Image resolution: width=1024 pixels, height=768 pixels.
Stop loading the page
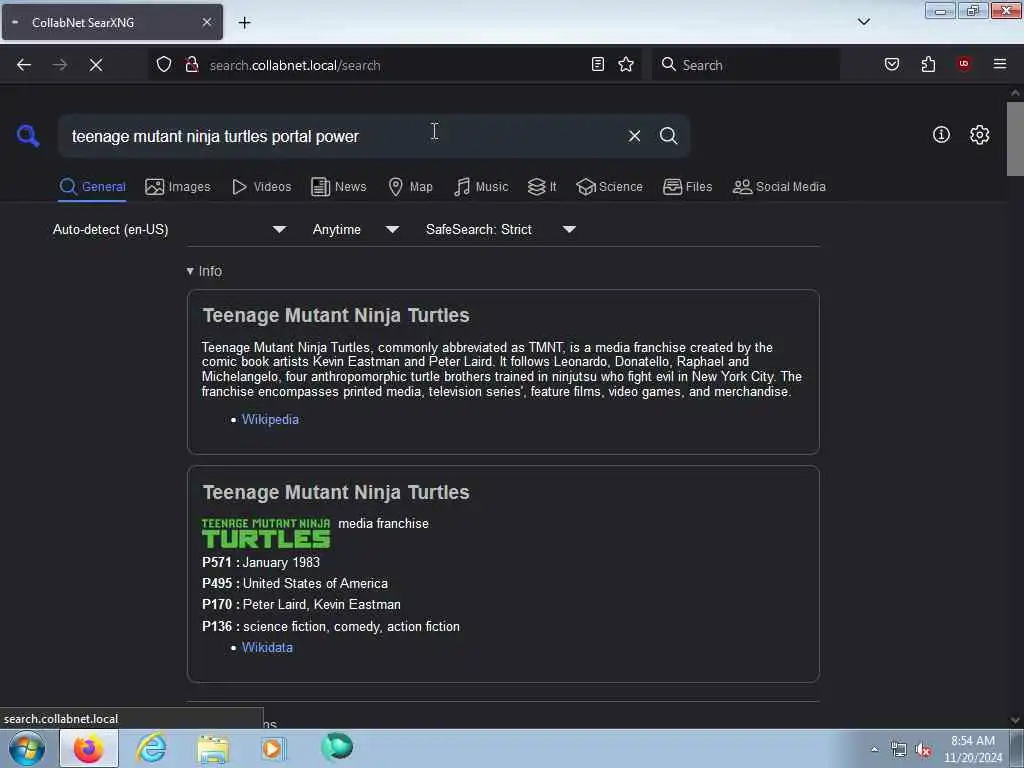pyautogui.click(x=95, y=65)
